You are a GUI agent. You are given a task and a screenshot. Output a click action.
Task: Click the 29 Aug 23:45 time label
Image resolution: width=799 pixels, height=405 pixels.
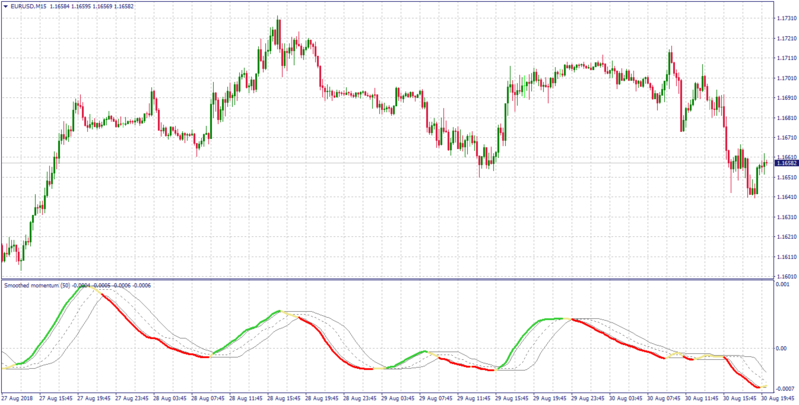(x=590, y=399)
